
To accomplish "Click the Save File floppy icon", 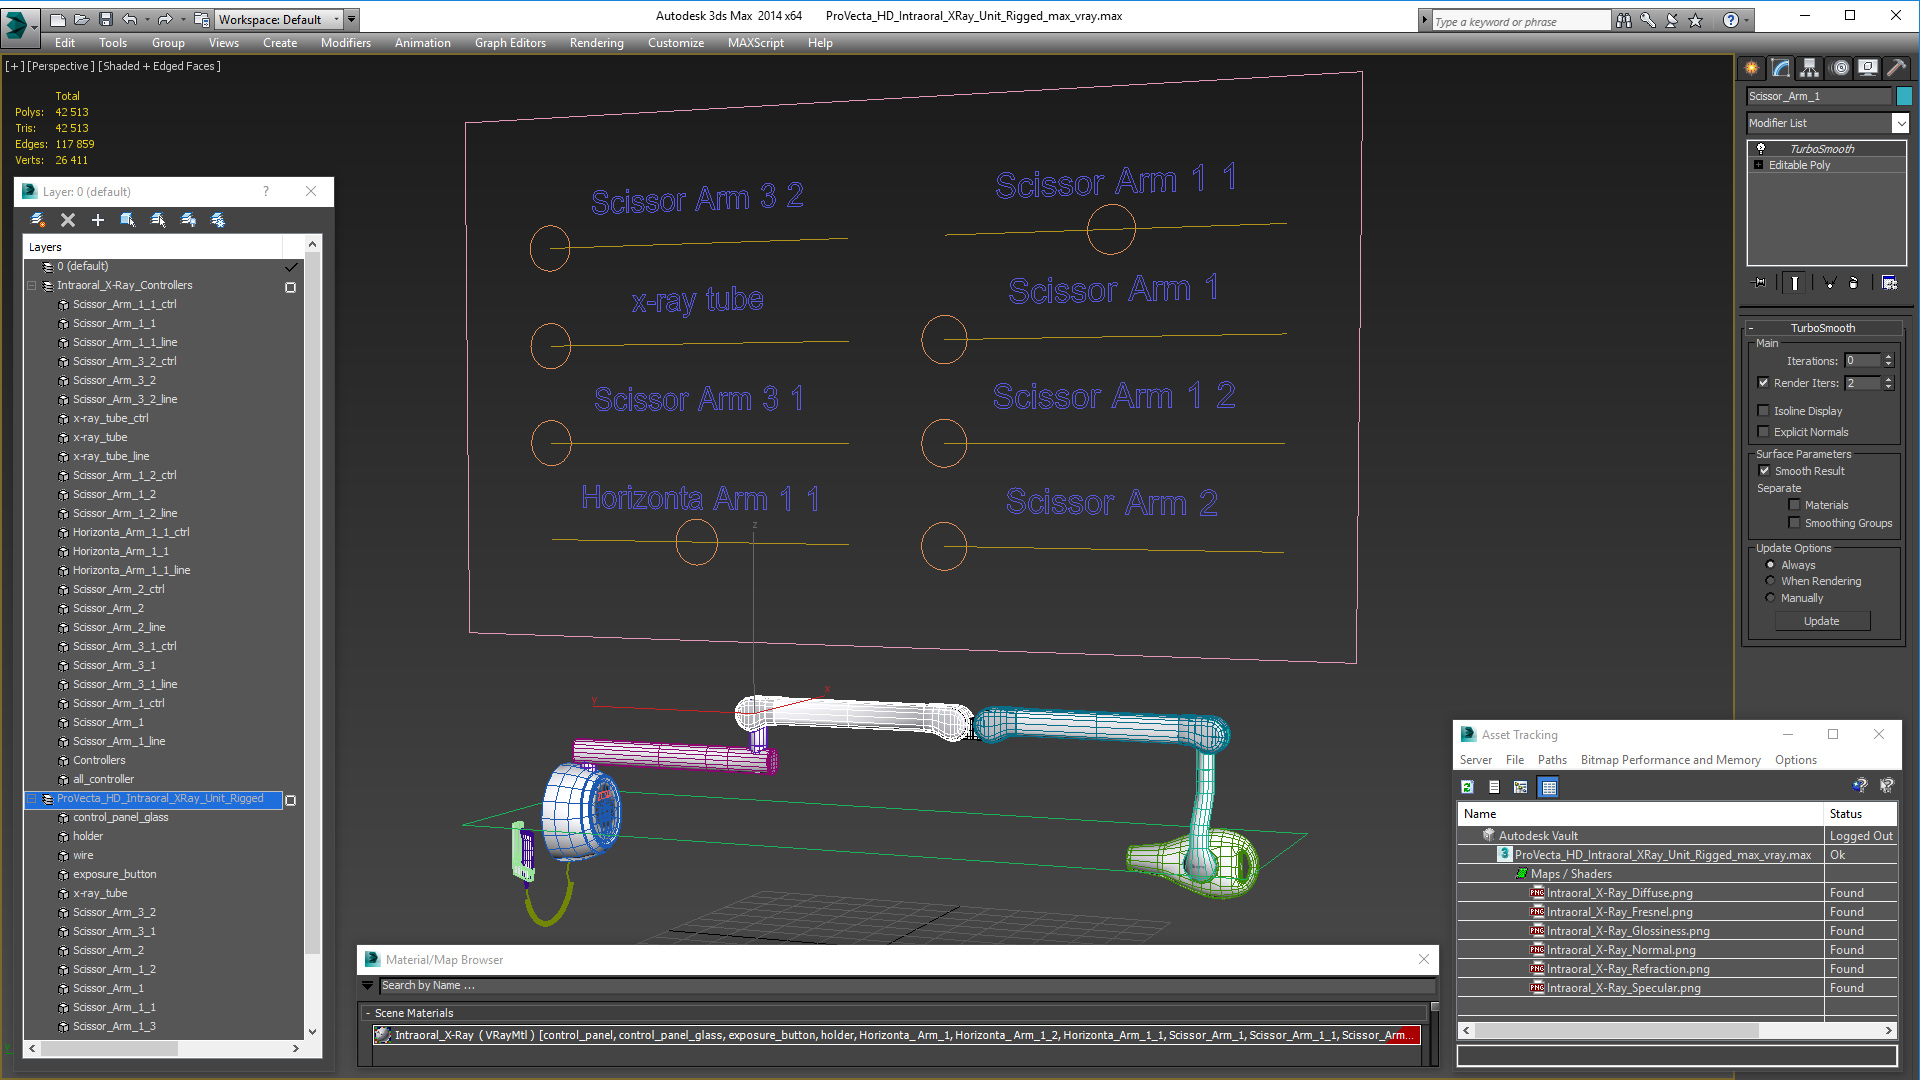I will 106,19.
